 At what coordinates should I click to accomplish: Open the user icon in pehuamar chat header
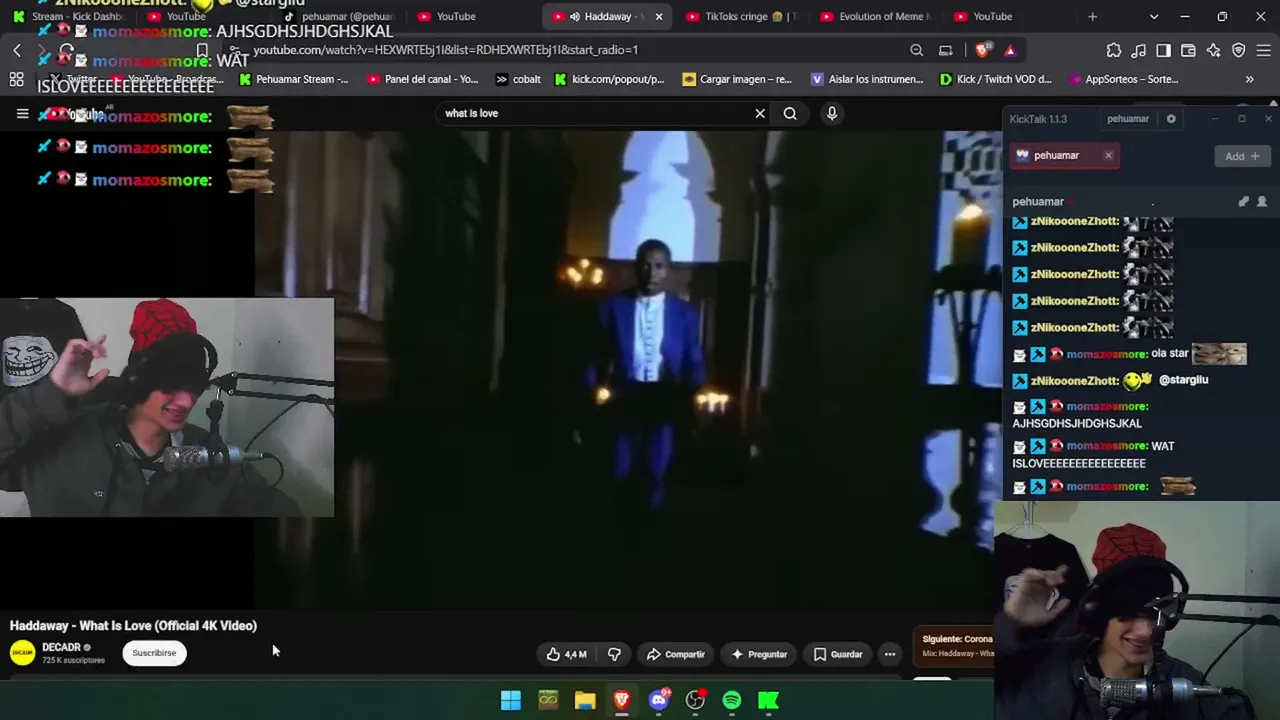point(1261,201)
